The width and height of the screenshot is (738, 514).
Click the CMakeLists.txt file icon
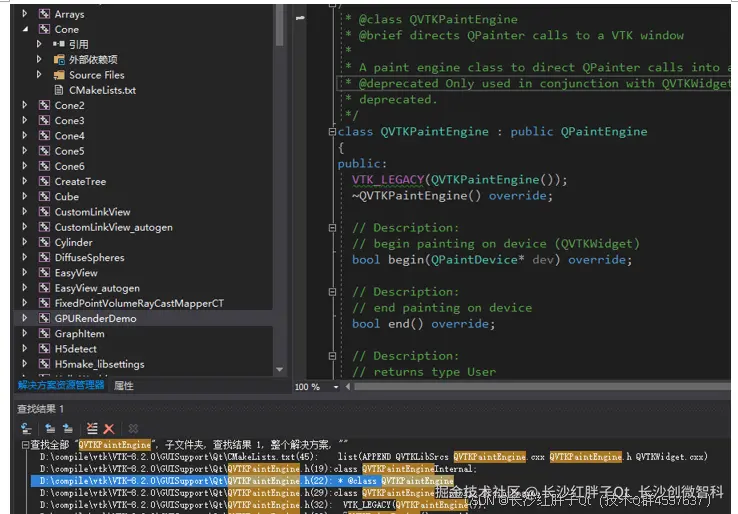[59, 90]
